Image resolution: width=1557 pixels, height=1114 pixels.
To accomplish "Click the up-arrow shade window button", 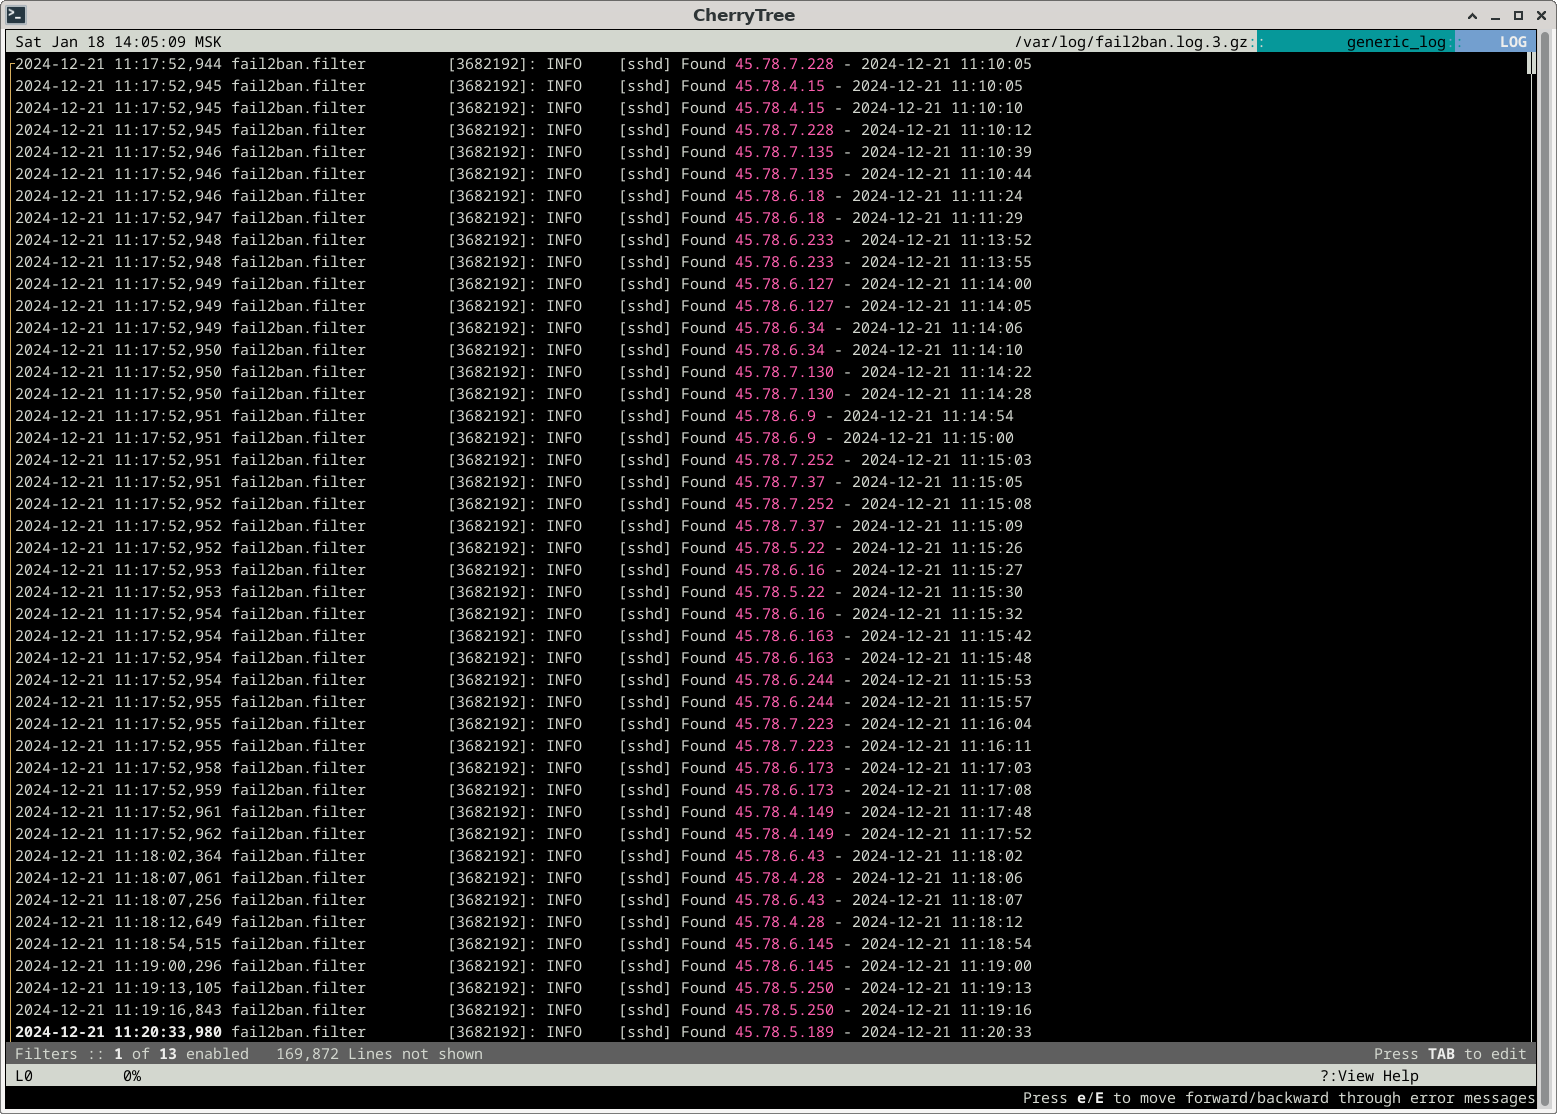I will click(1472, 16).
